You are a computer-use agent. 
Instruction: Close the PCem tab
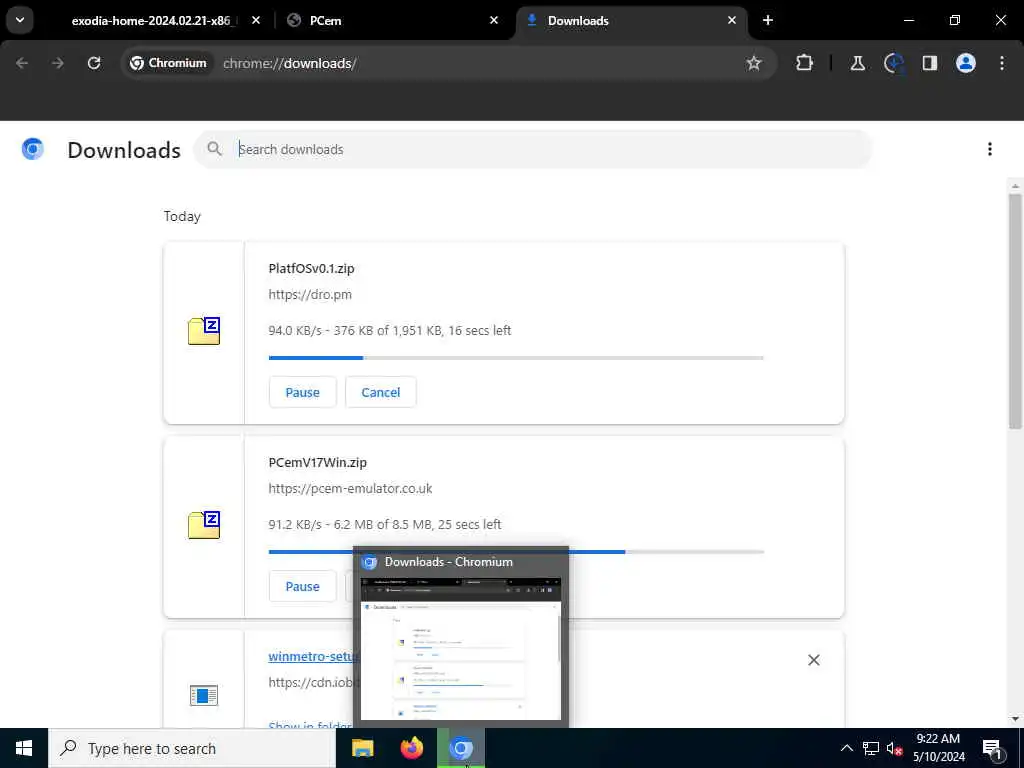[x=494, y=20]
